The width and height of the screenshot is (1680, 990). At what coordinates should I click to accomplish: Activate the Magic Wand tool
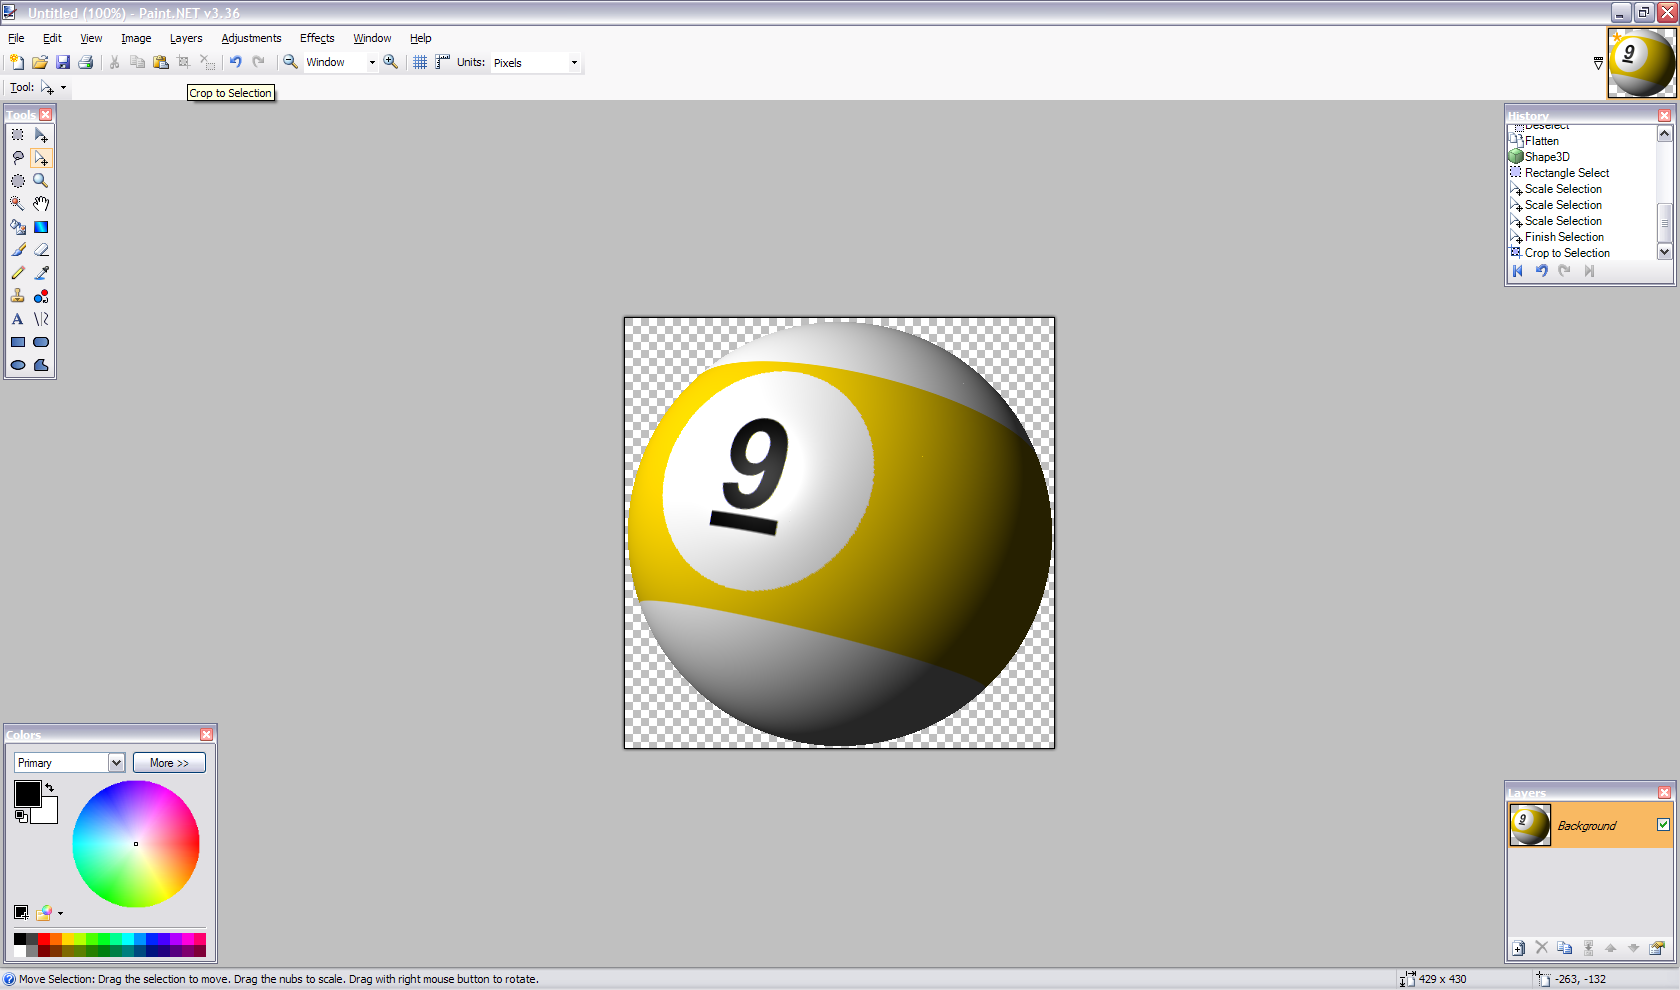coord(17,203)
